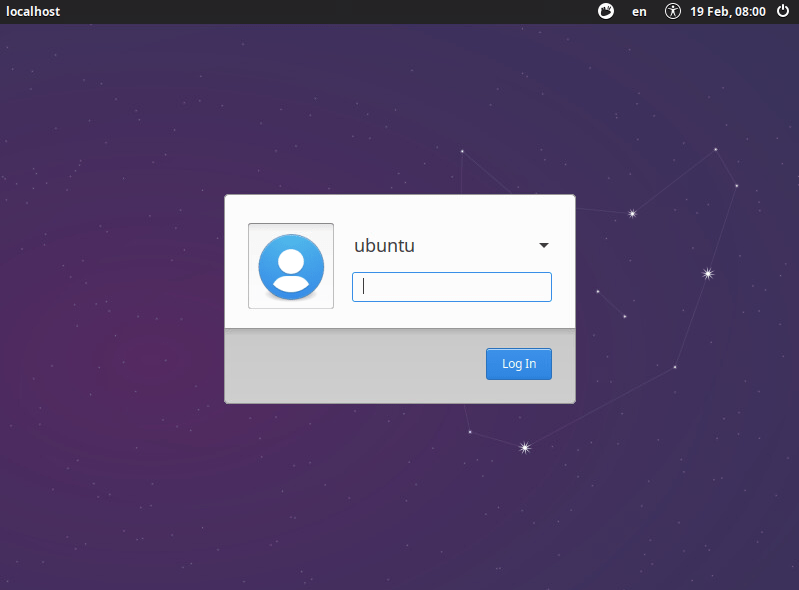799x590 pixels.
Task: Open the Xfce session selector icon
Action: (x=606, y=12)
